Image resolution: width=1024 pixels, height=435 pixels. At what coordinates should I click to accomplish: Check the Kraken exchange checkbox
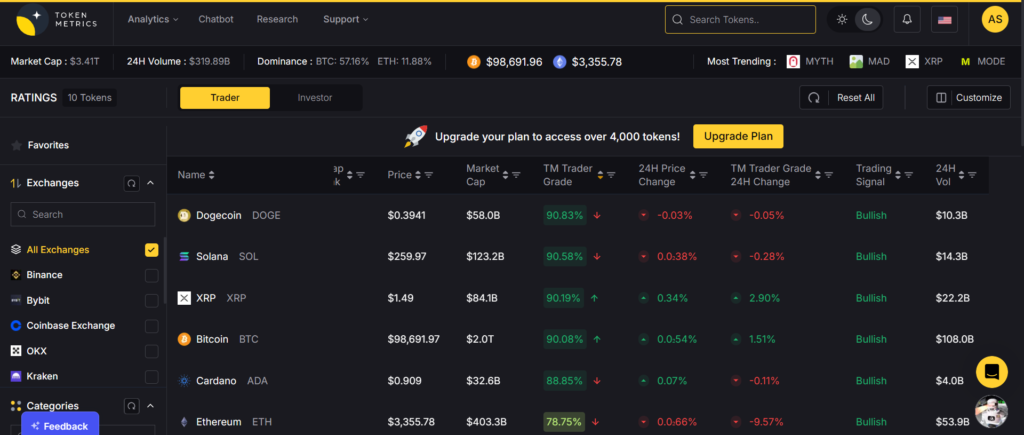tap(152, 377)
